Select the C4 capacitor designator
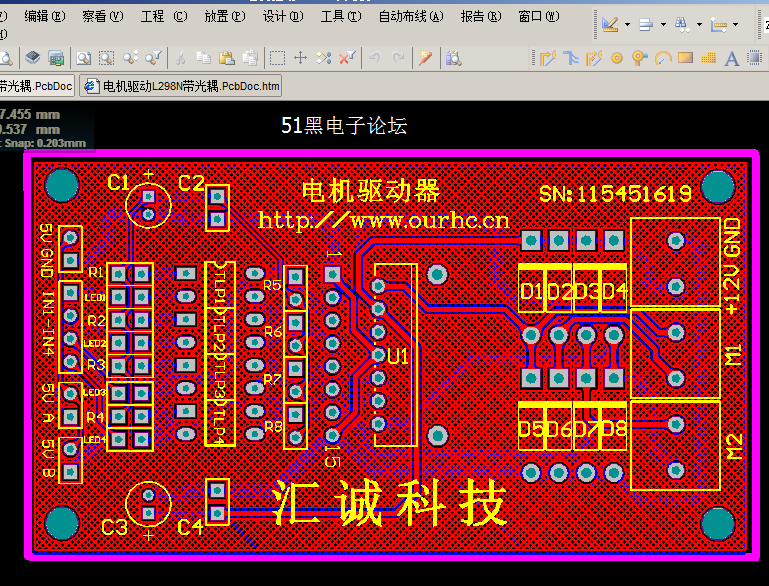Image resolution: width=769 pixels, height=586 pixels. click(190, 527)
